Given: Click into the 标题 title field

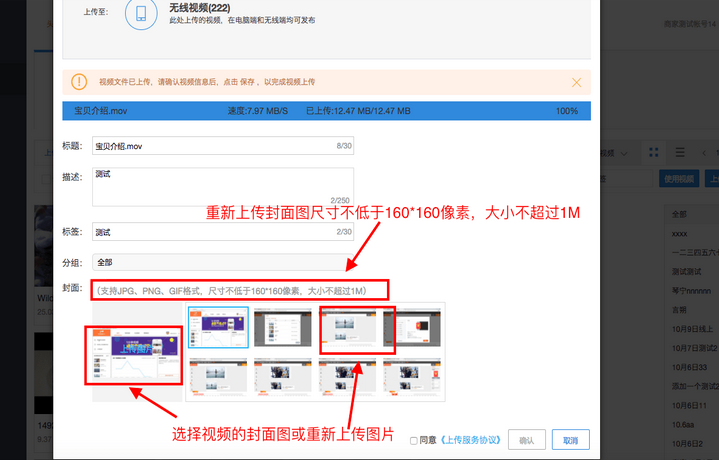Looking at the screenshot, I should [x=223, y=146].
